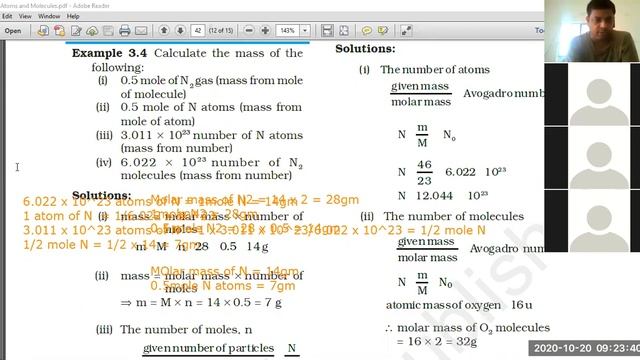Open the Help menu
This screenshot has height=360, width=640.
[73, 16]
